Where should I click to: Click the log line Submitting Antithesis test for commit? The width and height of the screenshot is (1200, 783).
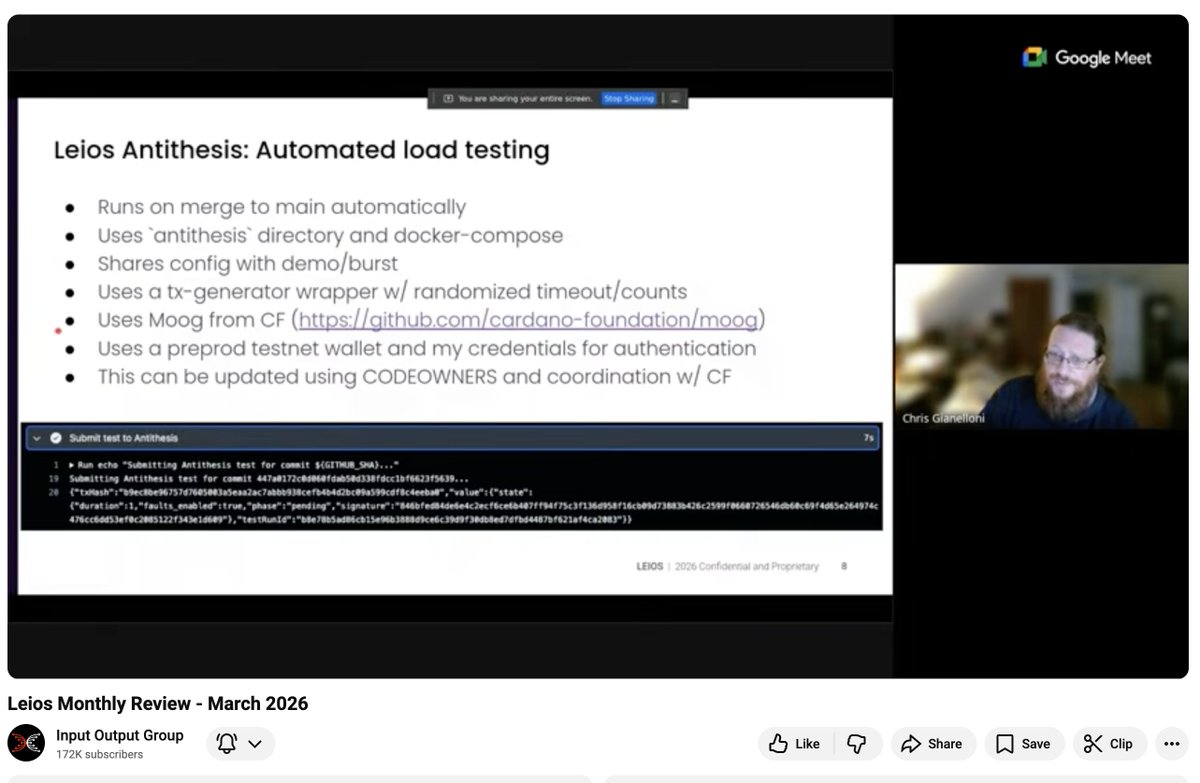pyautogui.click(x=268, y=479)
